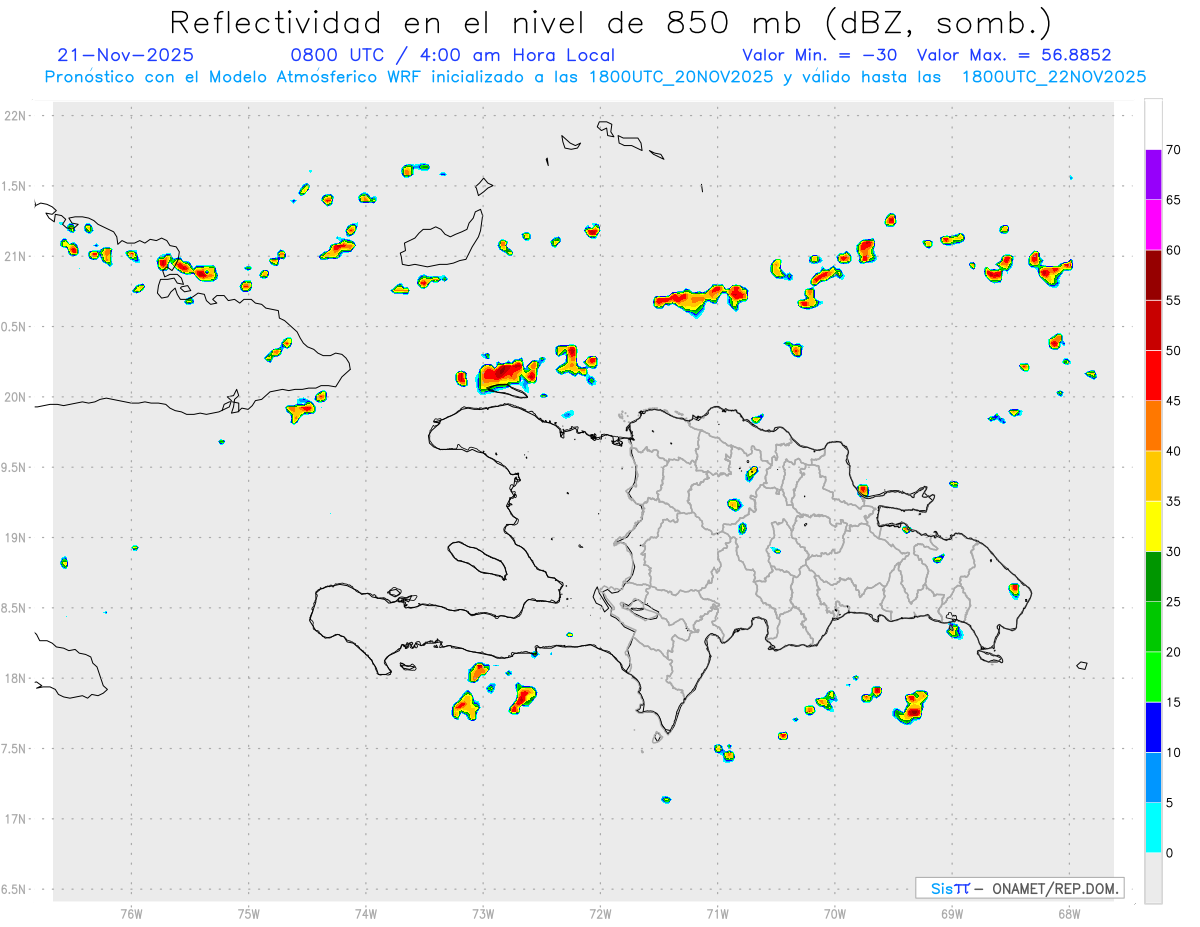Select the 72W longitude axis label
The height and width of the screenshot is (927, 1200).
coord(600,914)
